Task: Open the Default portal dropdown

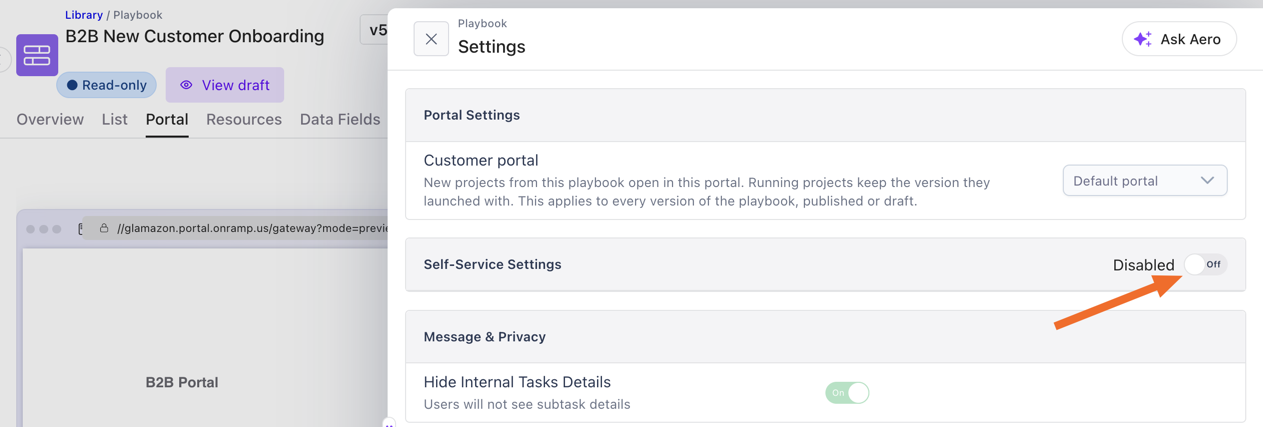Action: 1145,181
